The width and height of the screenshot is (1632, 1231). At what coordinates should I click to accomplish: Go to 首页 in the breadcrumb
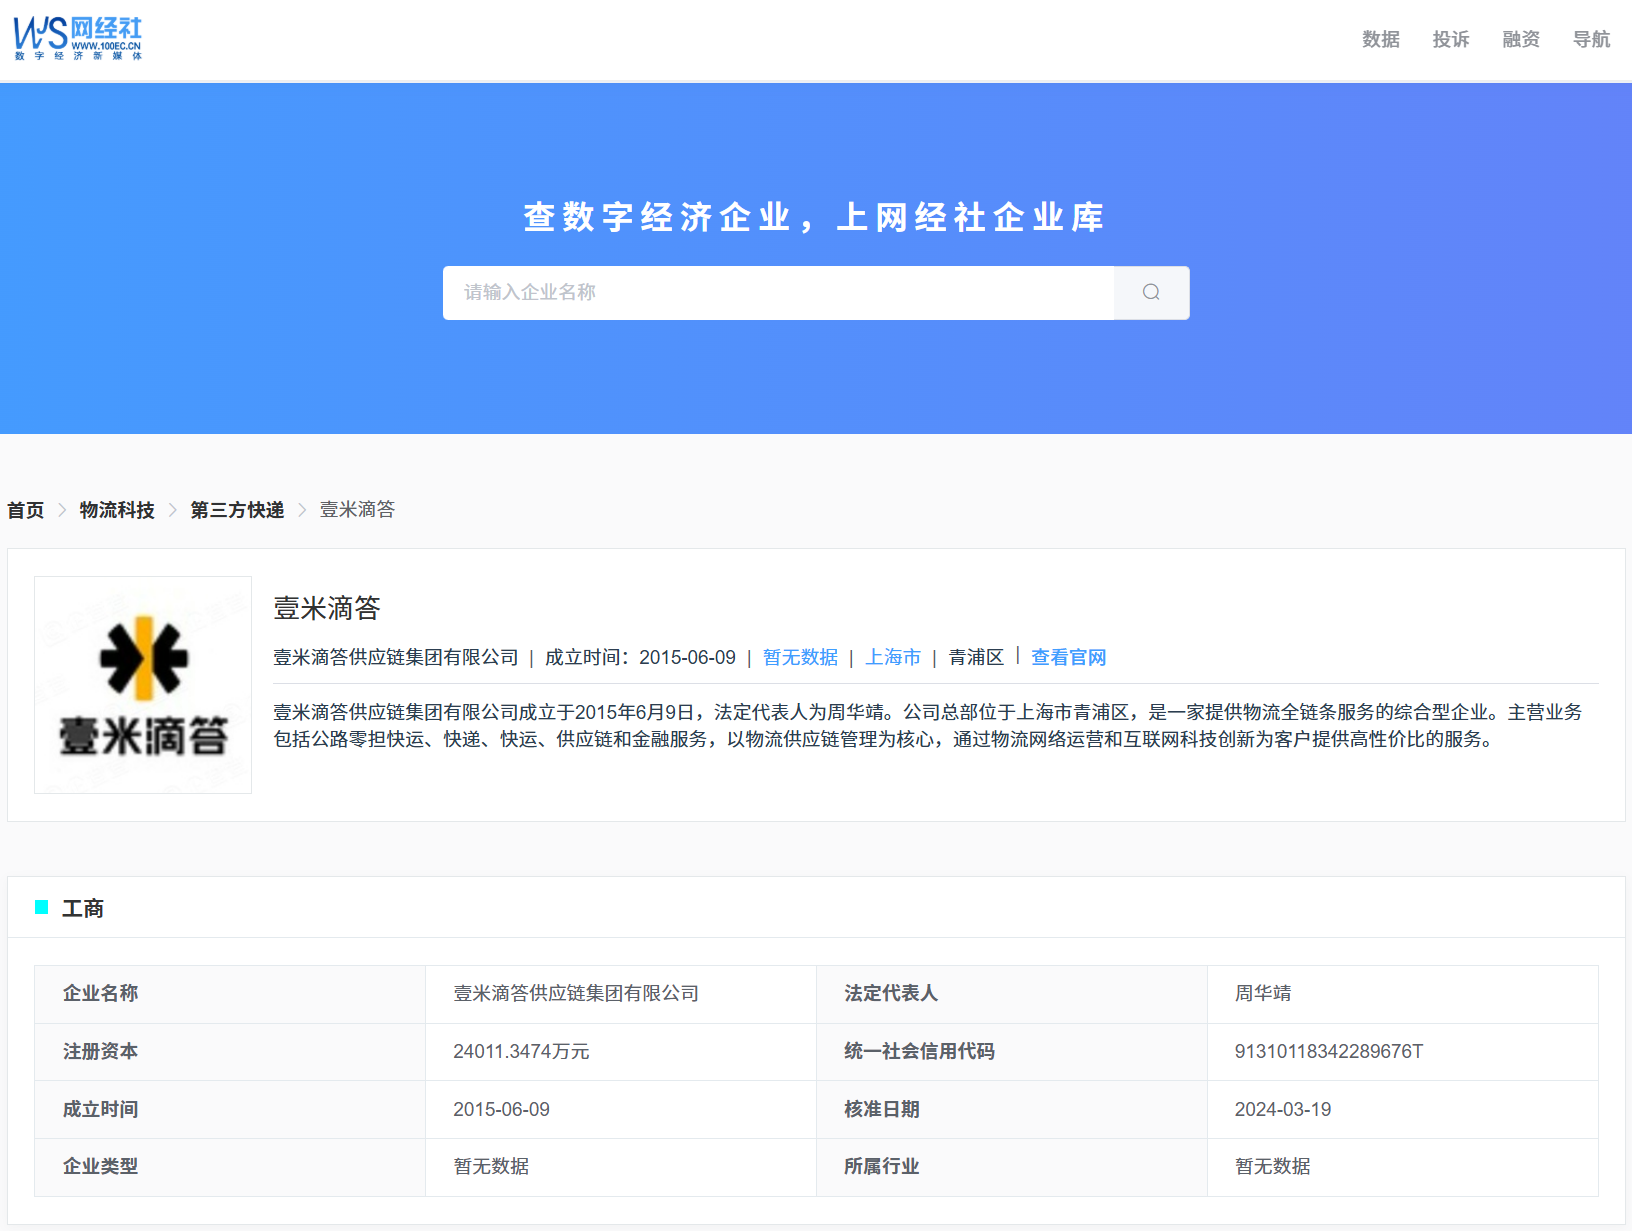[x=26, y=510]
